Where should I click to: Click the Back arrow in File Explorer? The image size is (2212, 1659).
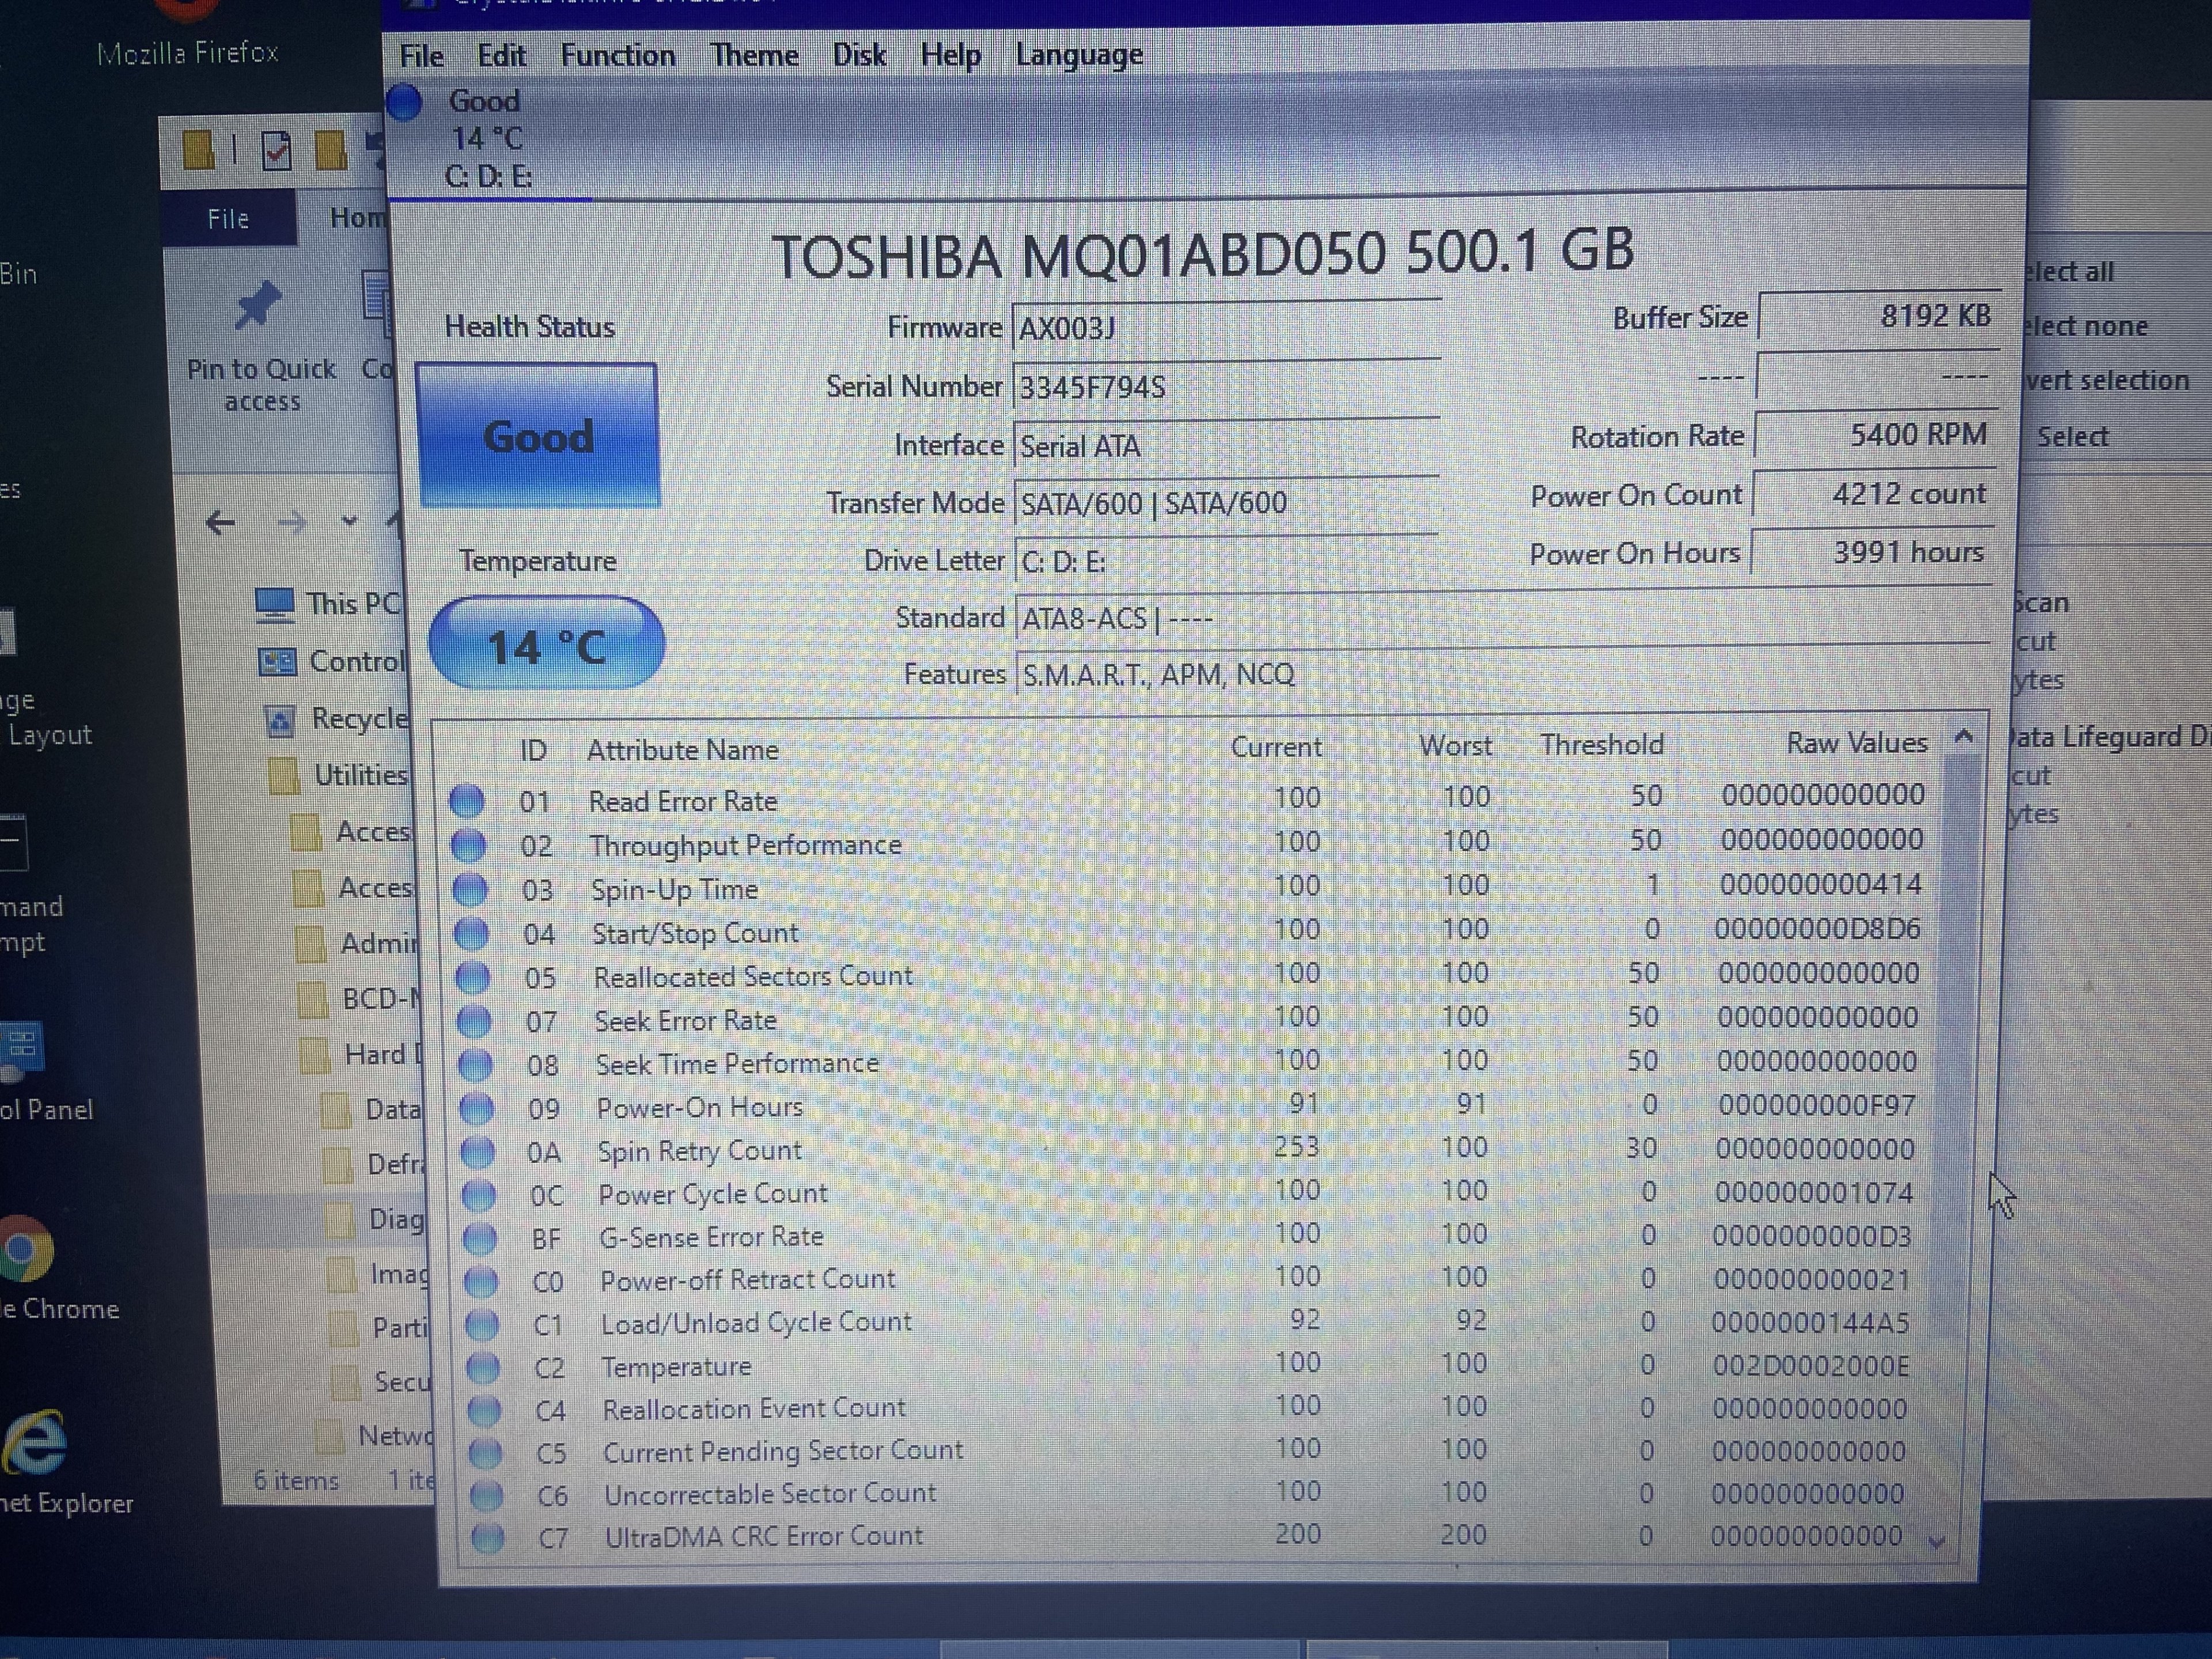pos(220,522)
